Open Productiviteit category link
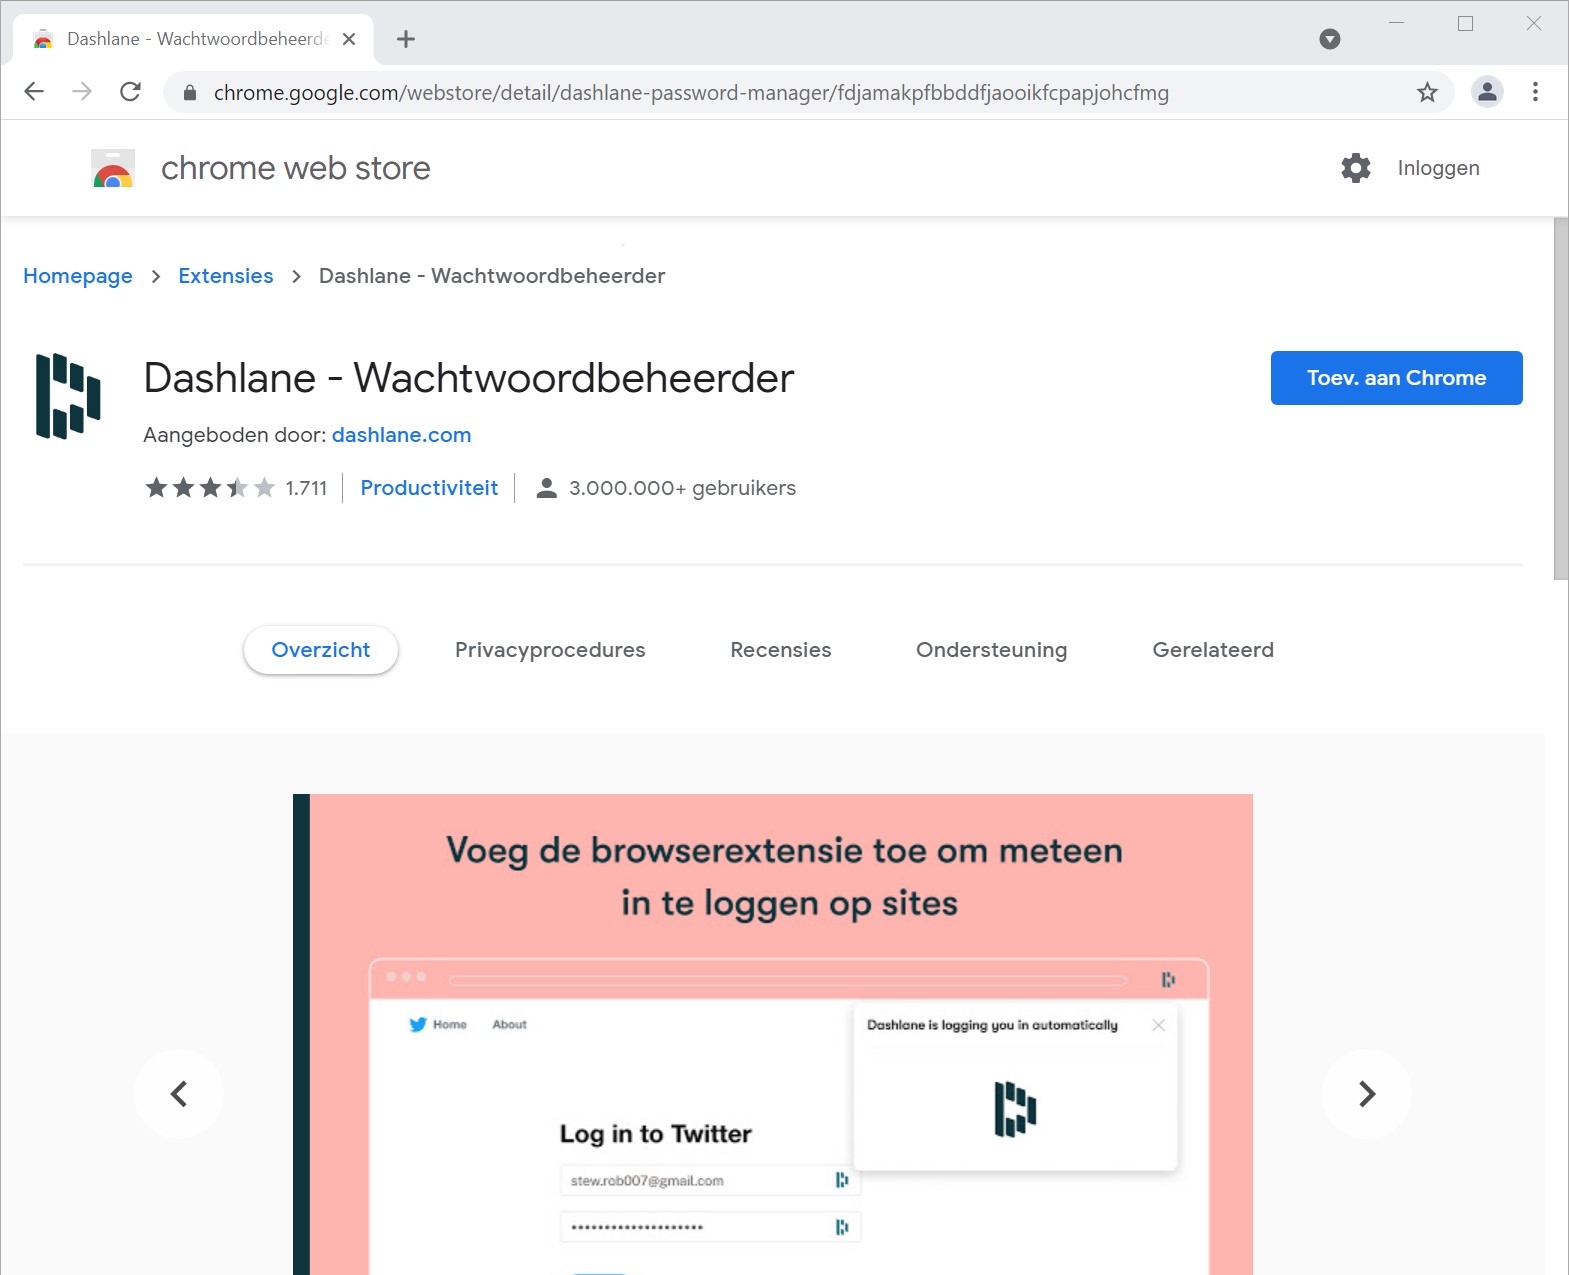The height and width of the screenshot is (1275, 1569). pyautogui.click(x=429, y=488)
